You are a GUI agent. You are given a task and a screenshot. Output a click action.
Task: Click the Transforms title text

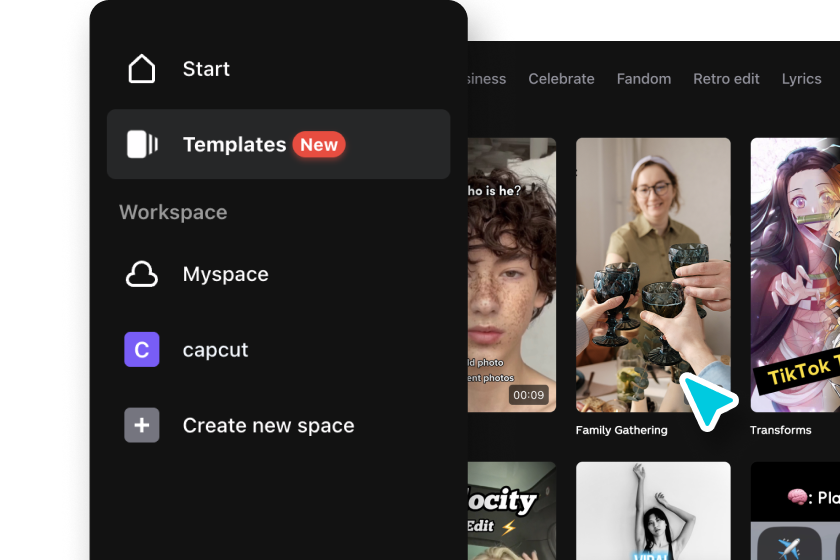coord(781,430)
